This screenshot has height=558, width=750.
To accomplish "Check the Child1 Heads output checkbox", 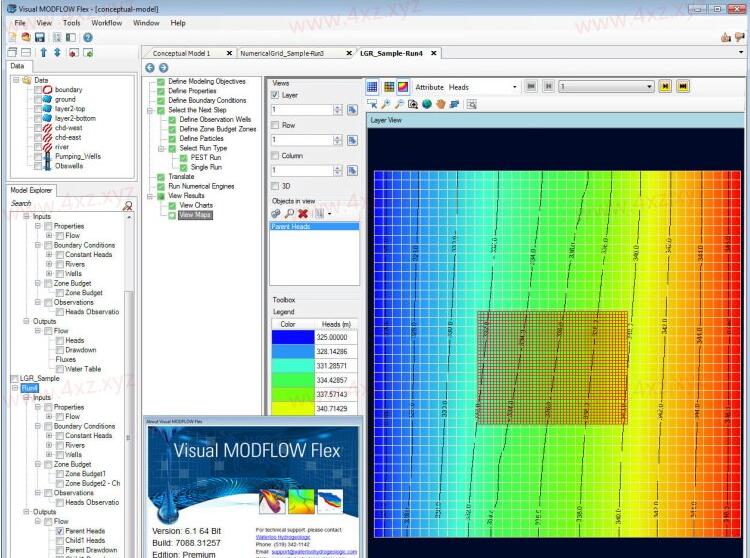I will click(60, 540).
